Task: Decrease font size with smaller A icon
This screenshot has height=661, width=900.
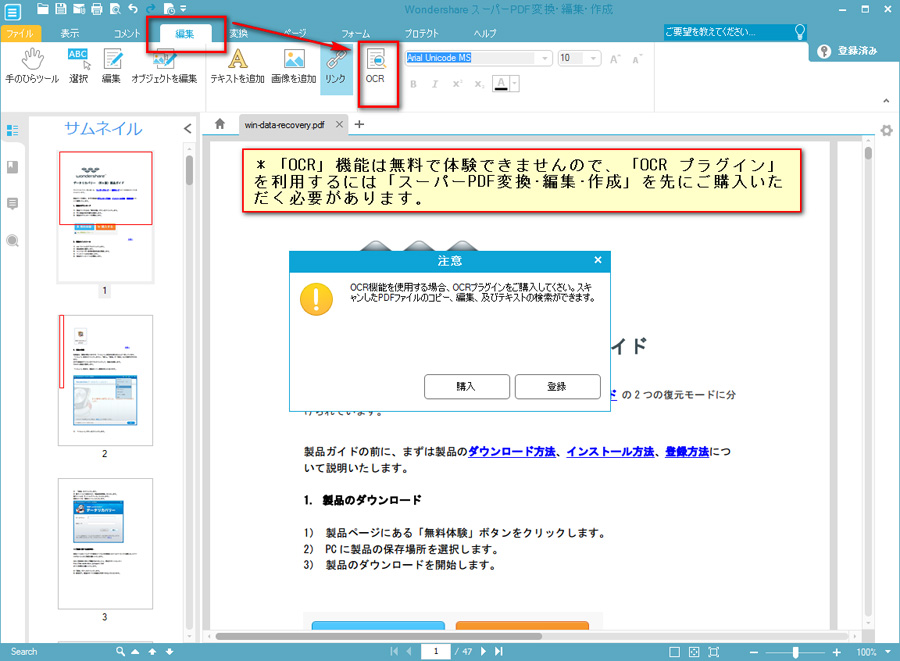Action: pos(637,59)
